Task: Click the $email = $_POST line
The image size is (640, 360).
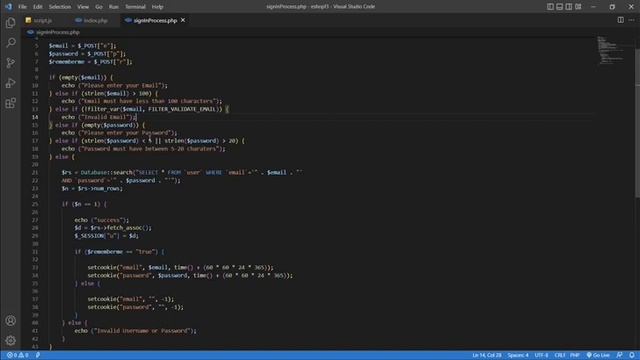Action: click(x=82, y=46)
